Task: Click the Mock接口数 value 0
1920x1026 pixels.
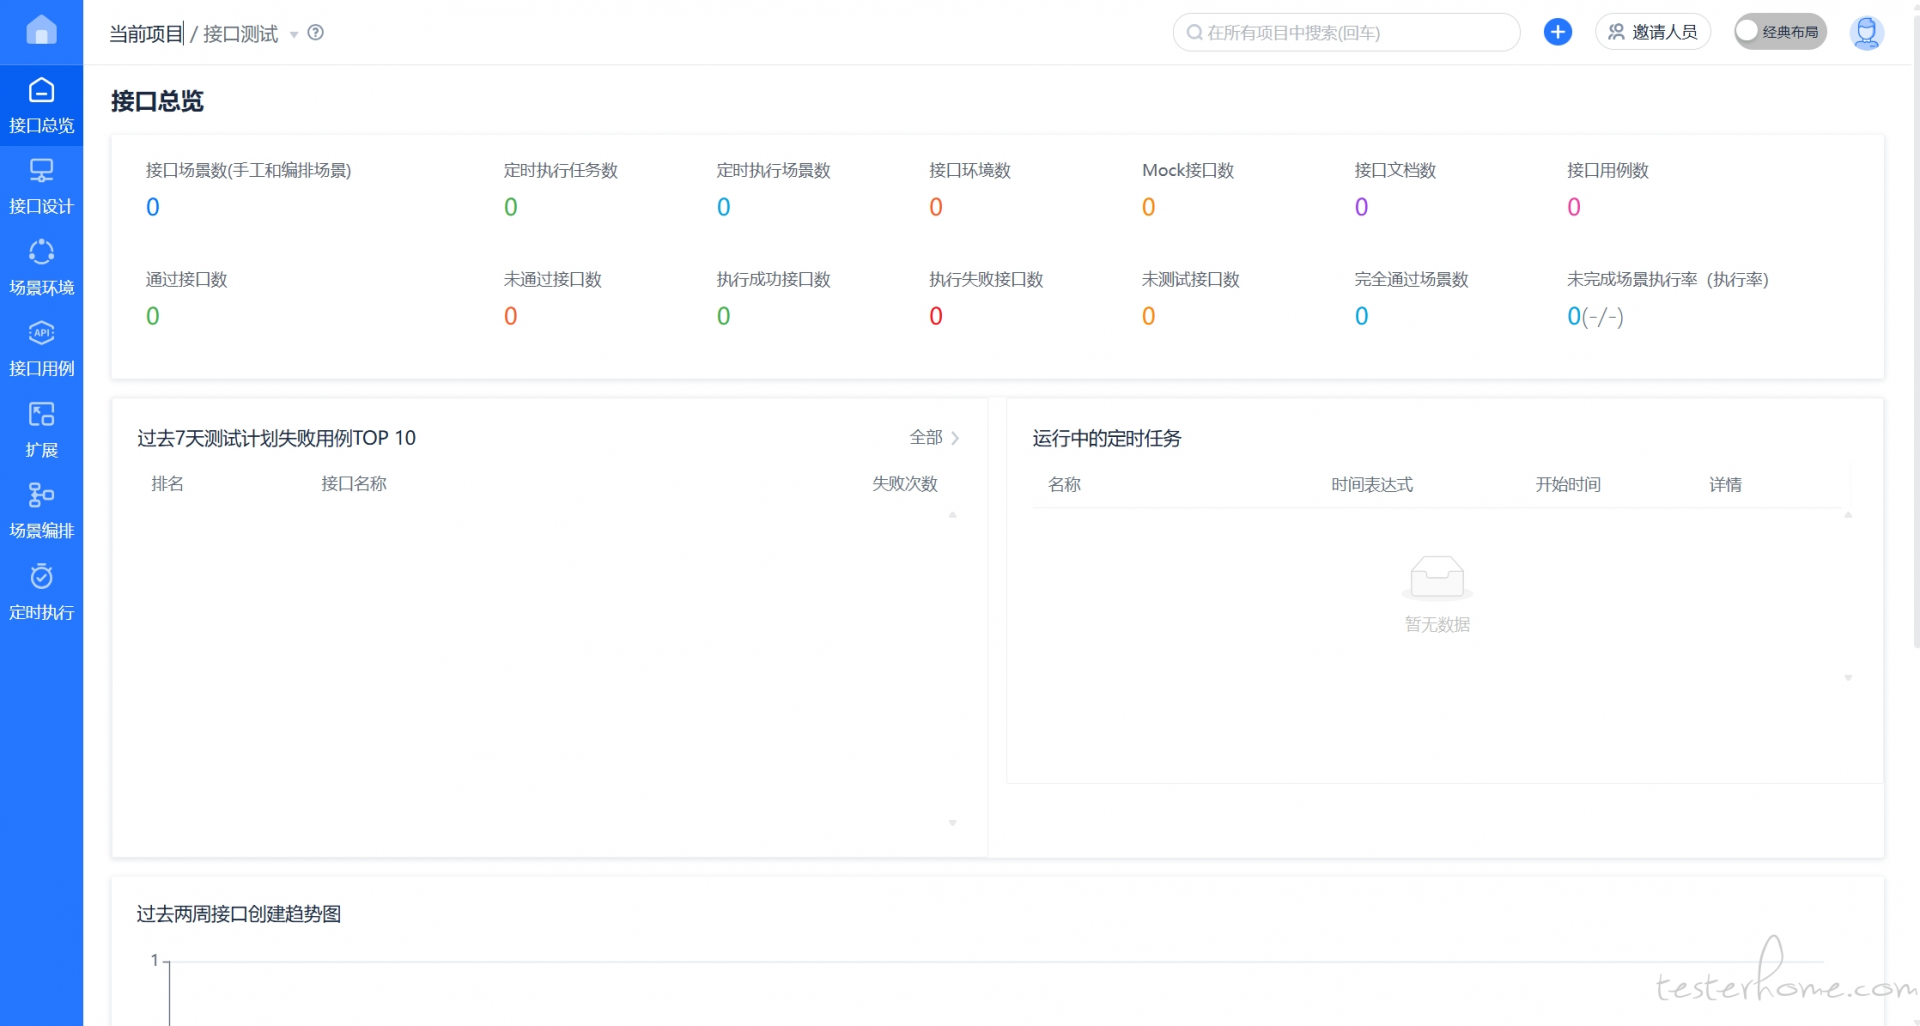Action: [x=1149, y=207]
